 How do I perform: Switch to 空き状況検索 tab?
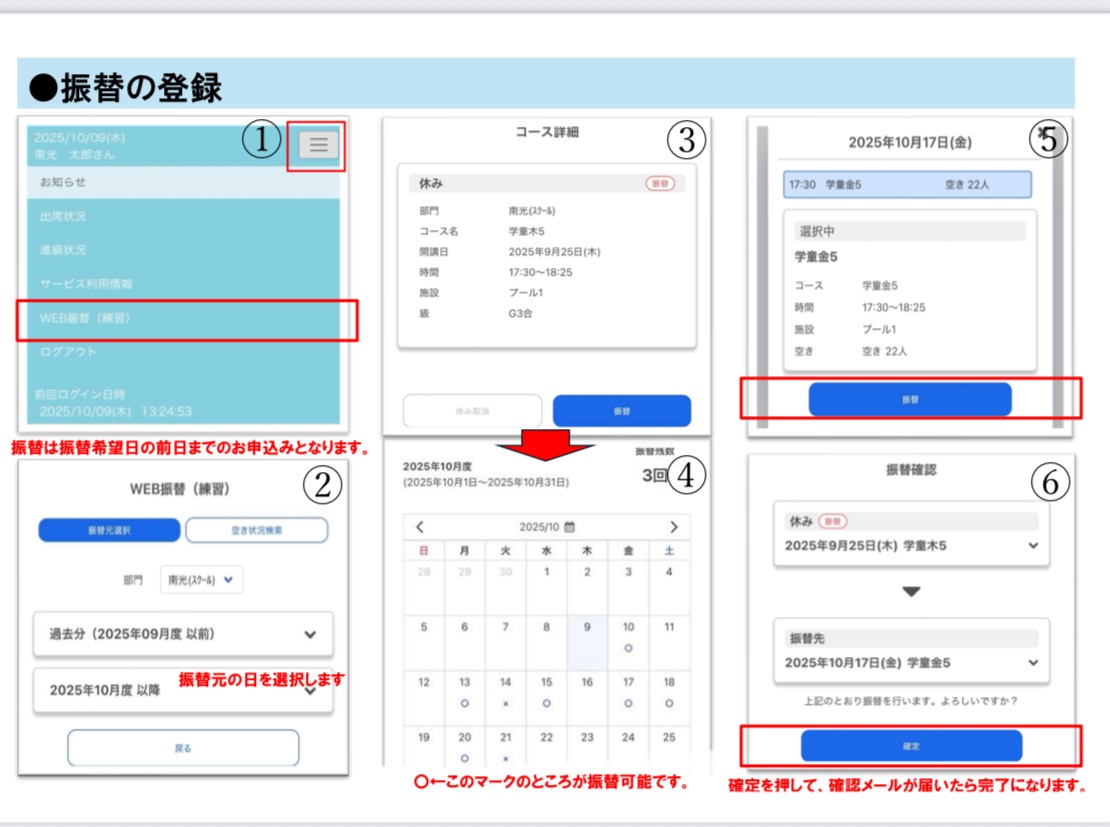tap(257, 530)
